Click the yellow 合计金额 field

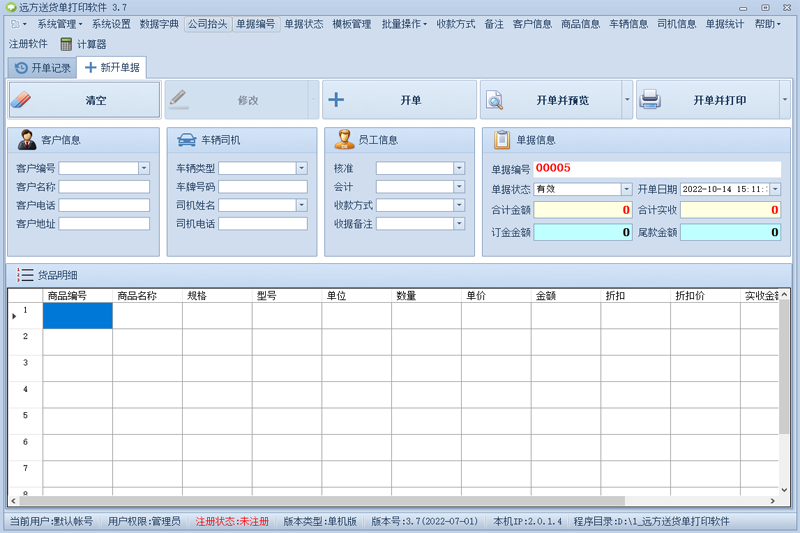[583, 210]
